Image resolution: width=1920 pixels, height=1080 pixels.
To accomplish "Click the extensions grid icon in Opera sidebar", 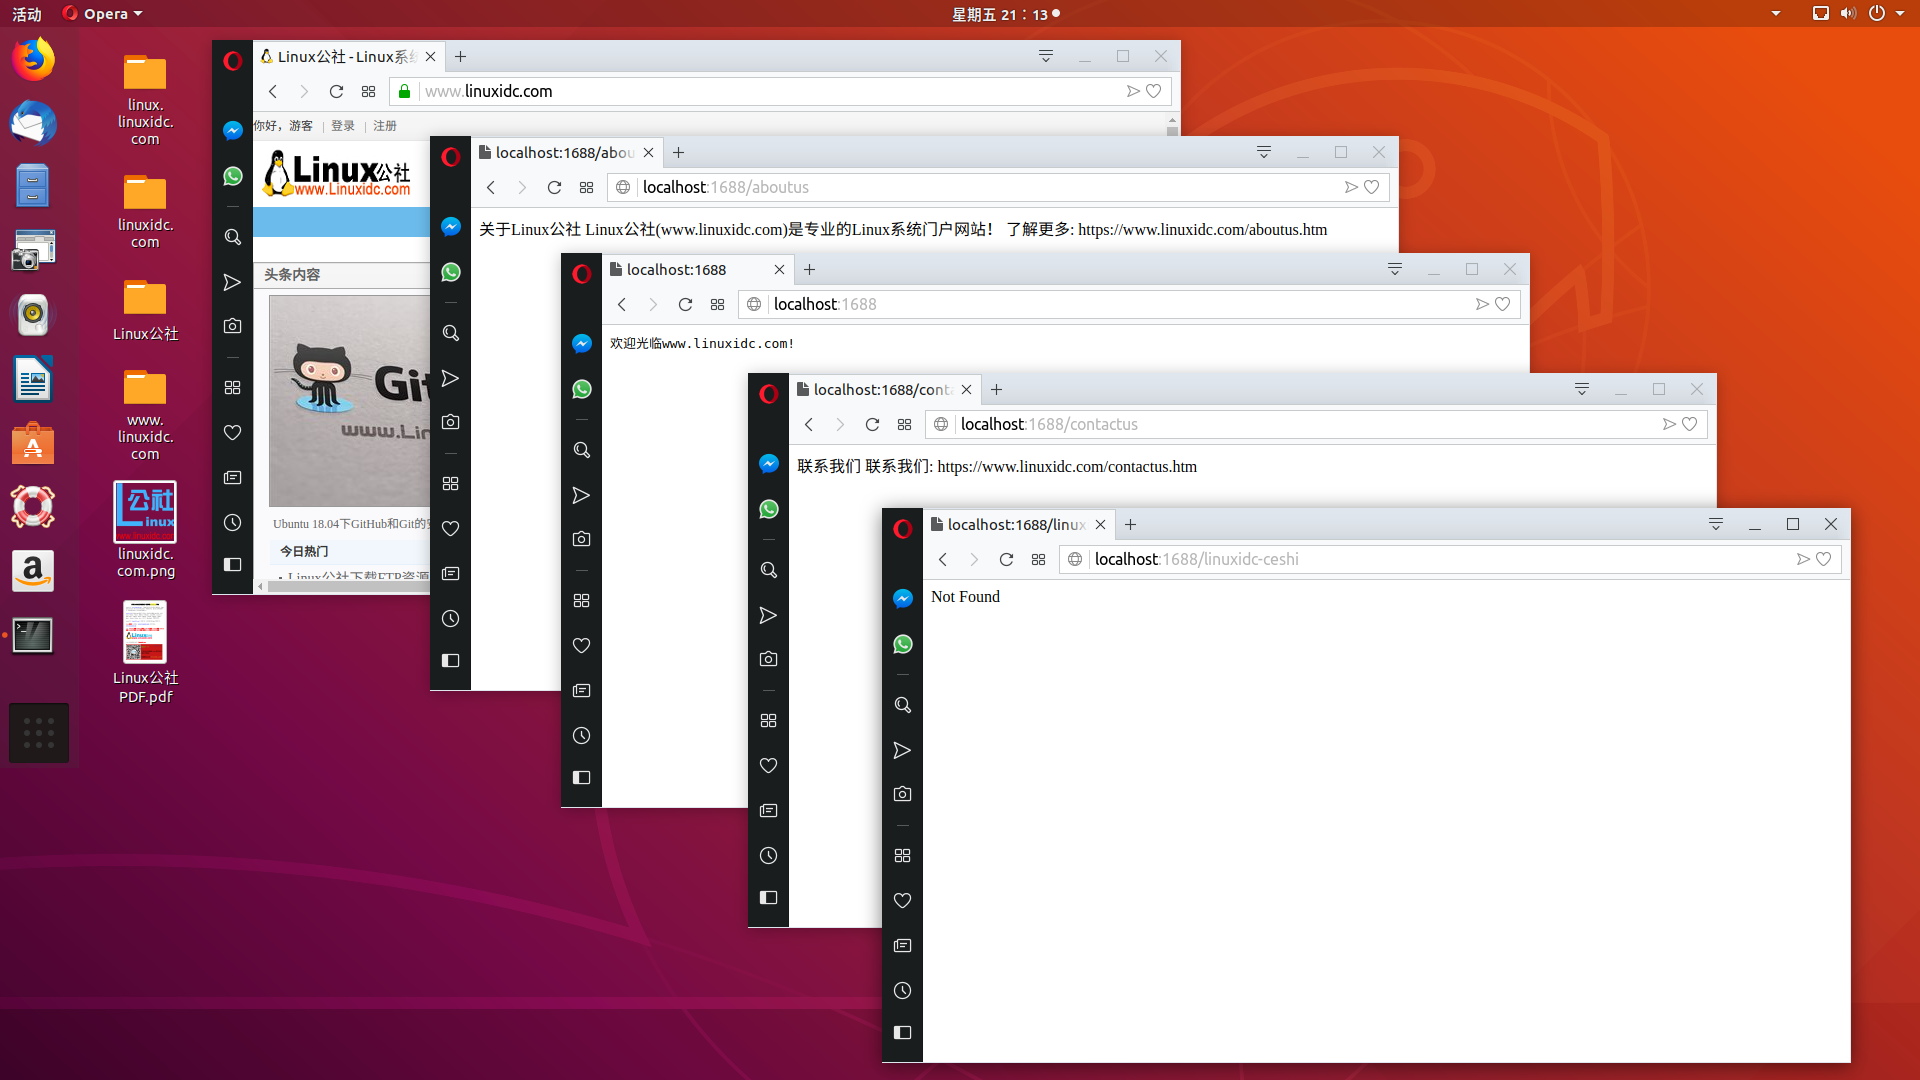I will (232, 388).
